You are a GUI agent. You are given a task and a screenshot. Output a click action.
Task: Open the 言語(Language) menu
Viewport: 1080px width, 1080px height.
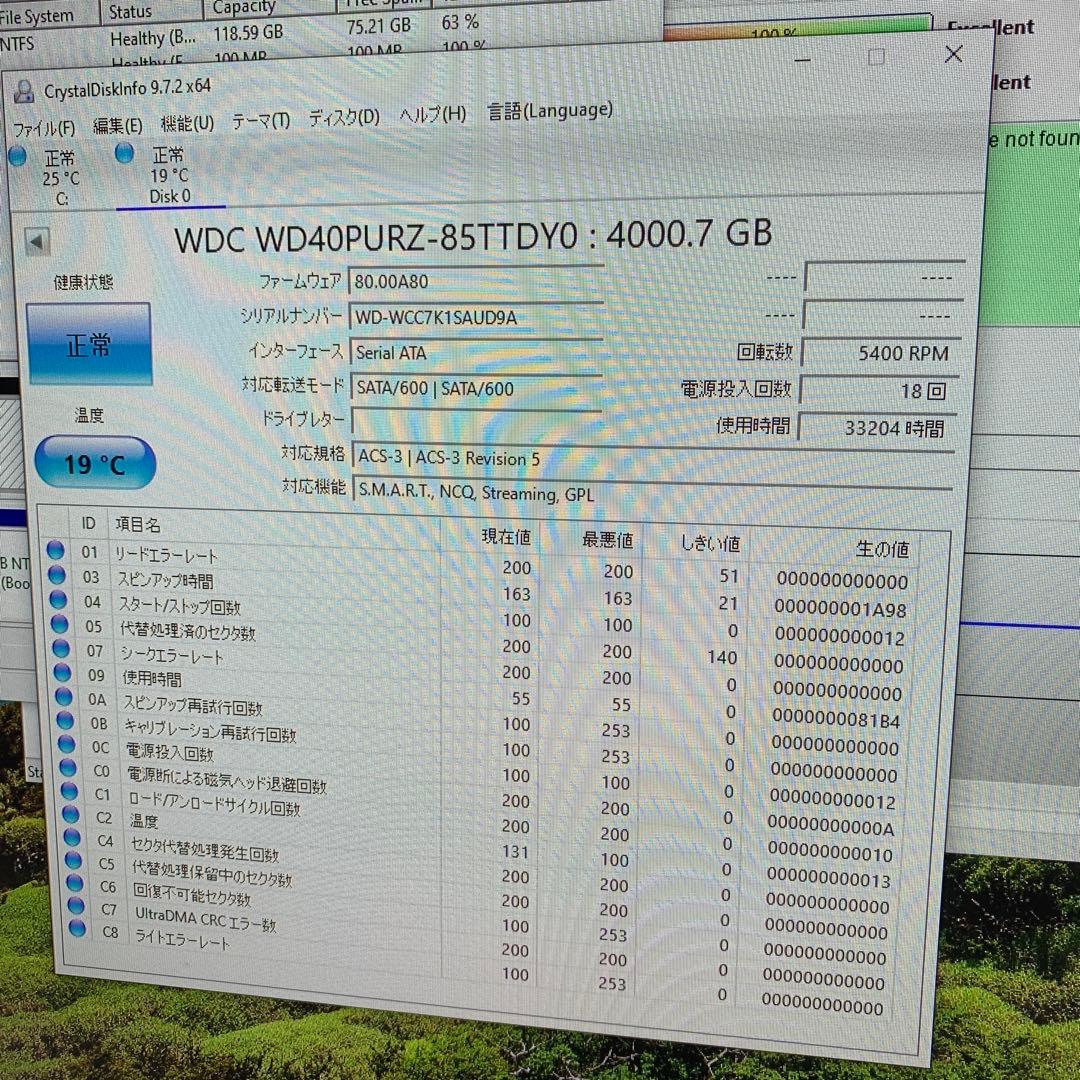(550, 110)
